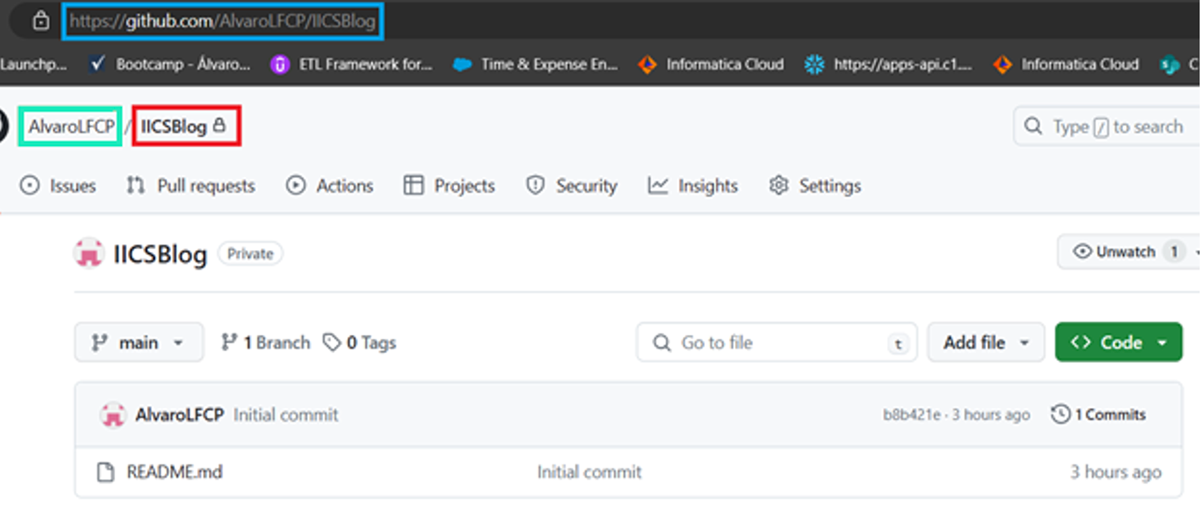Open README.md row Initial commit message
This screenshot has height=523, width=1200.
pyautogui.click(x=589, y=471)
